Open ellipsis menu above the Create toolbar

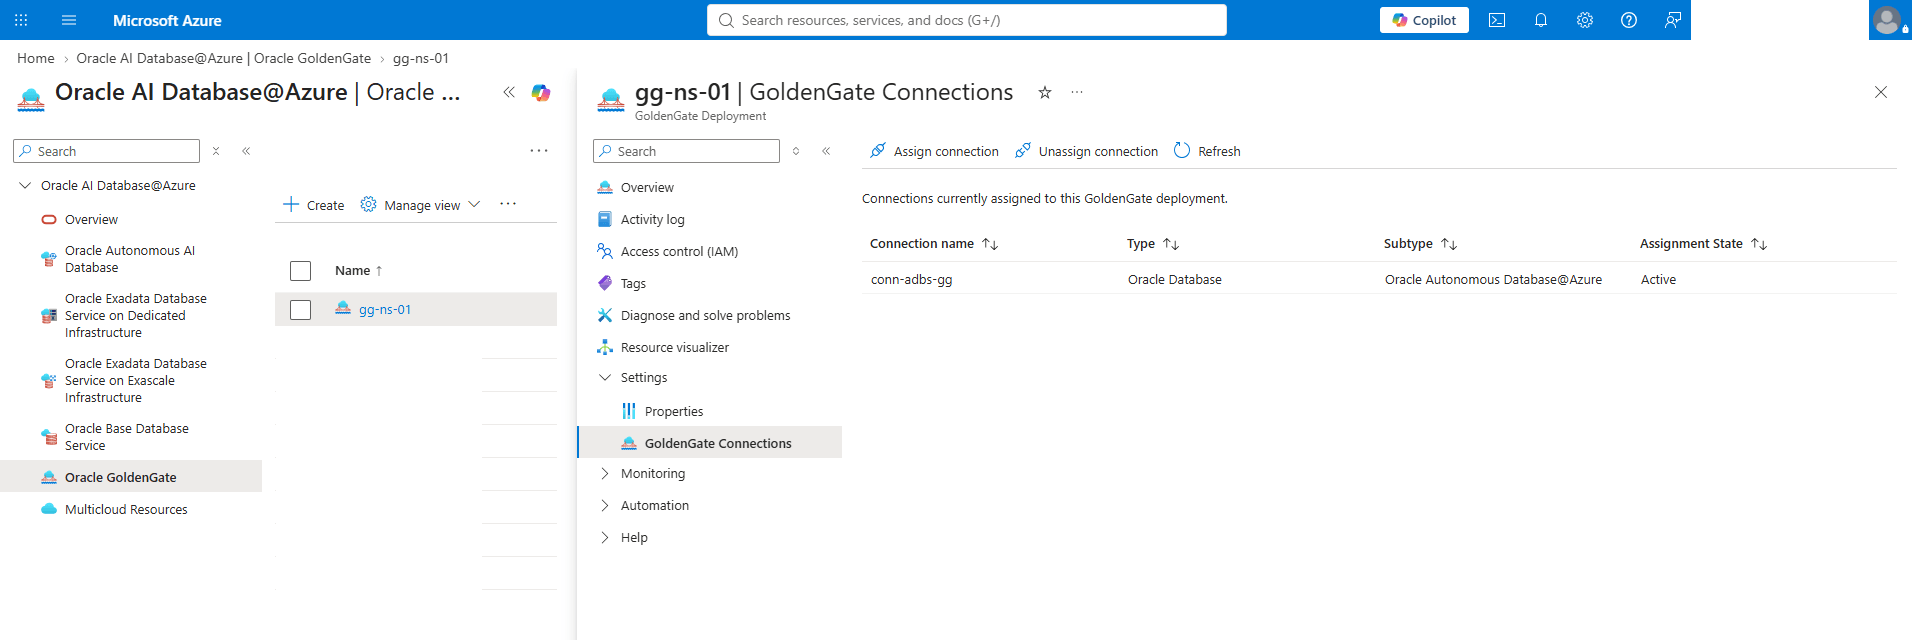click(539, 151)
